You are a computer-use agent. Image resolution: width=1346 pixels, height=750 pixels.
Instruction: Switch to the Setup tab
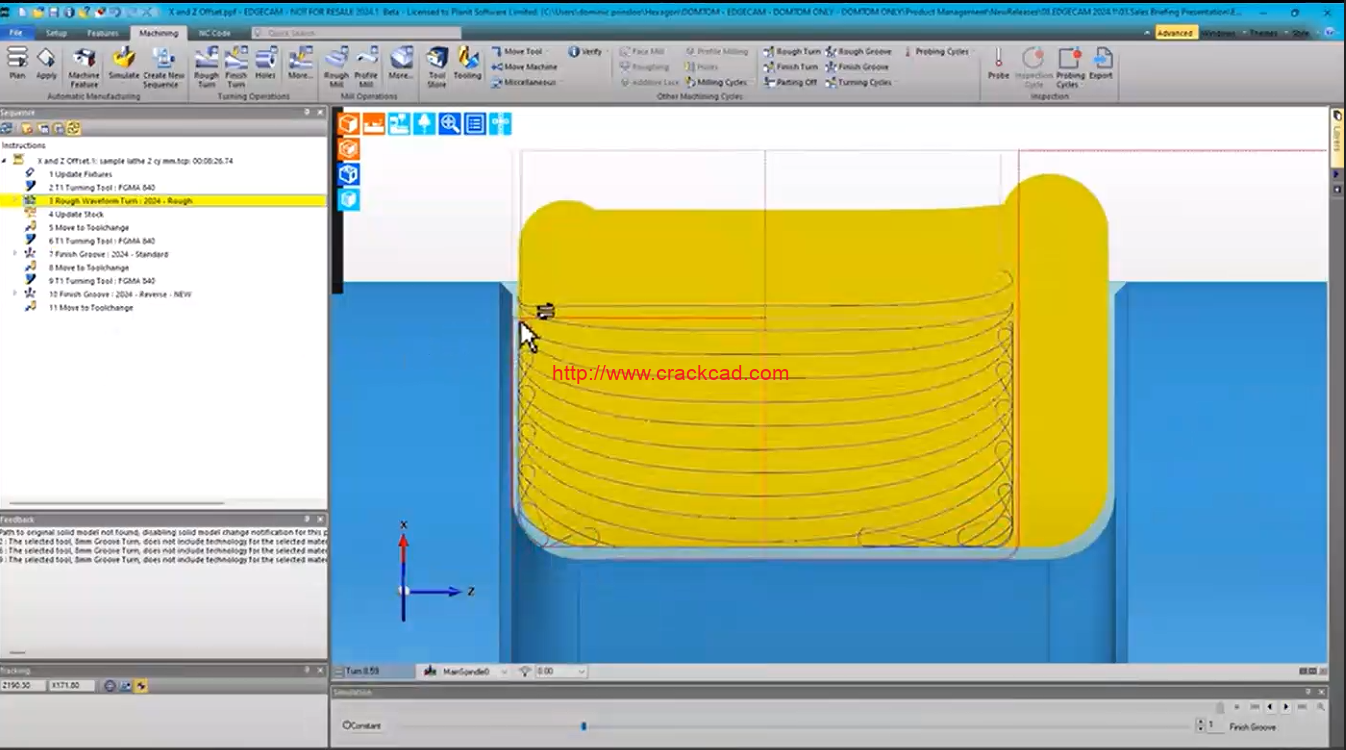click(x=56, y=33)
